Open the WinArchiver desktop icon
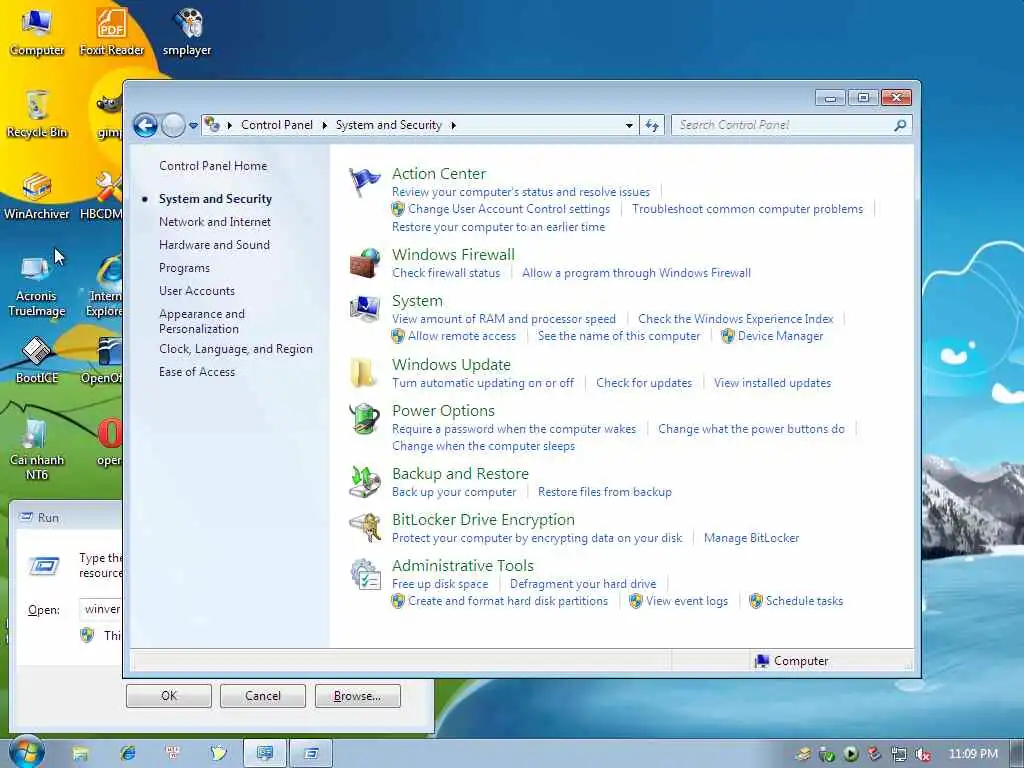This screenshot has width=1024, height=768. pyautogui.click(x=37, y=196)
